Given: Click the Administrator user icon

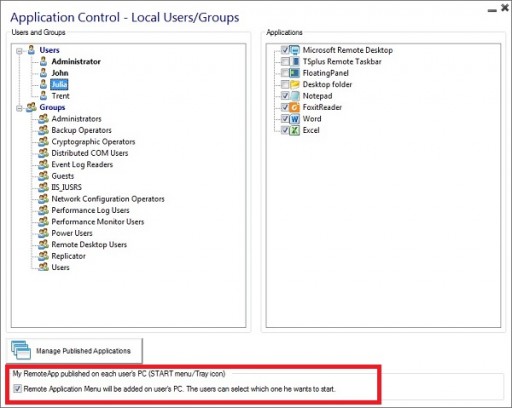Looking at the screenshot, I should pos(43,61).
